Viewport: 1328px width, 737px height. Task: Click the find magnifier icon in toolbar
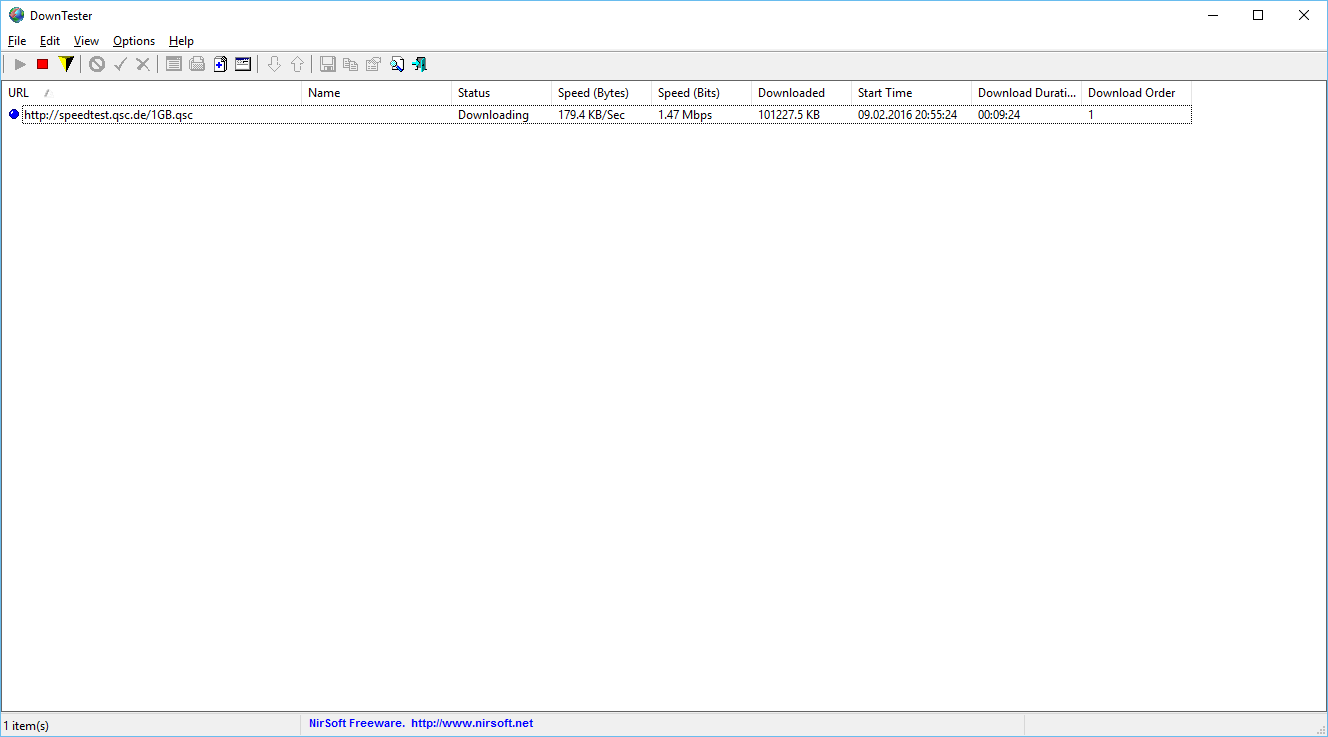click(397, 64)
